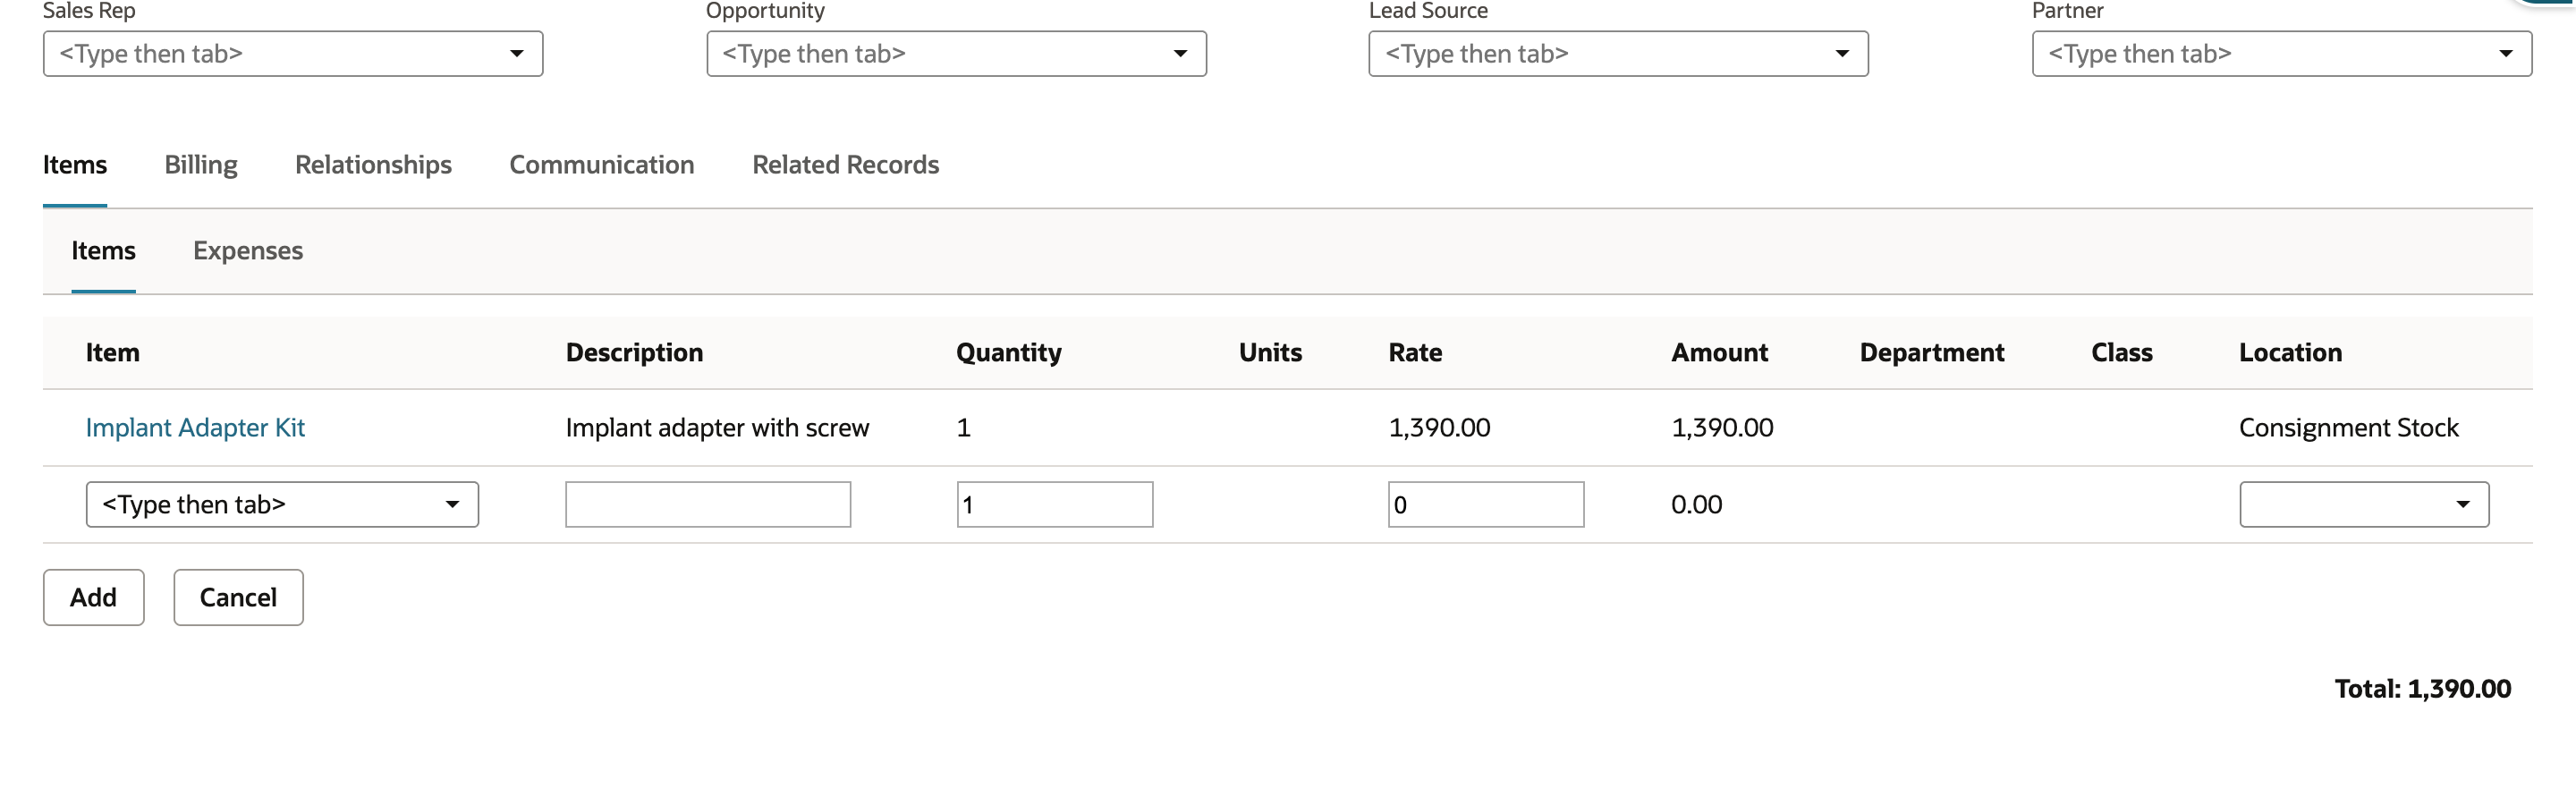Image resolution: width=2576 pixels, height=805 pixels.
Task: Click the Quantity column header
Action: click(x=1009, y=353)
